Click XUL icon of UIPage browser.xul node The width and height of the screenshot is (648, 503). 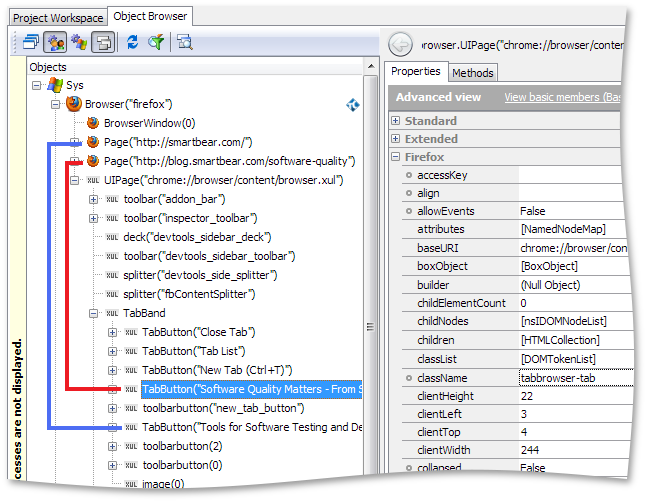[x=93, y=180]
